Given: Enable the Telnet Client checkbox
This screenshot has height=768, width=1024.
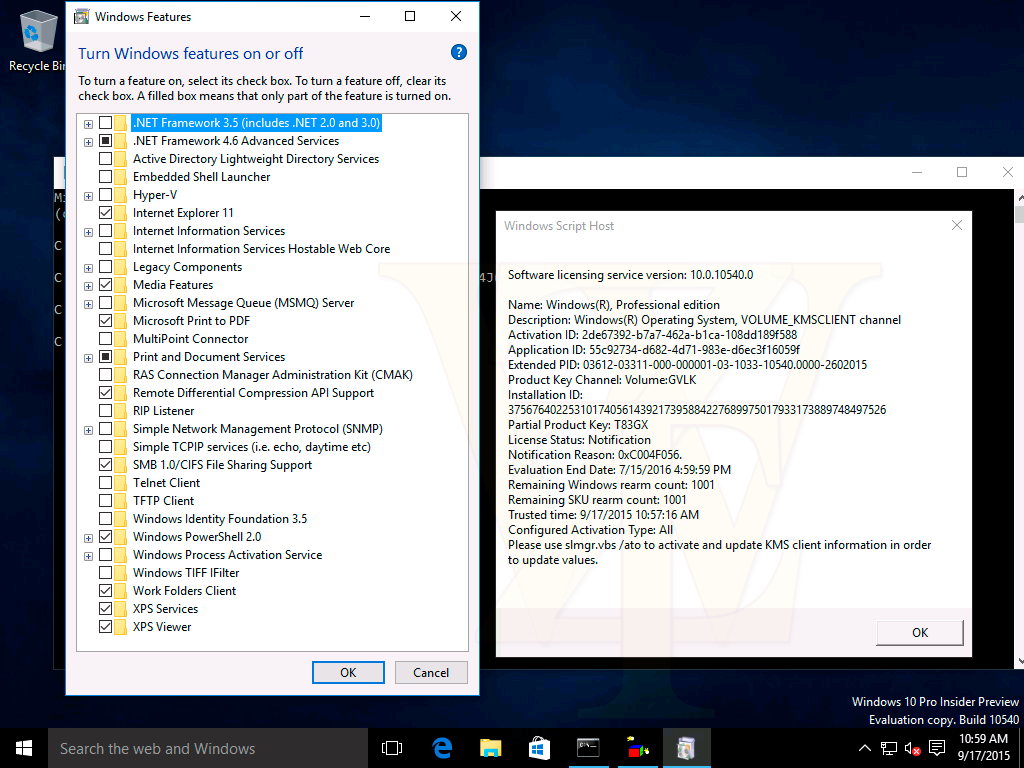Looking at the screenshot, I should (105, 483).
